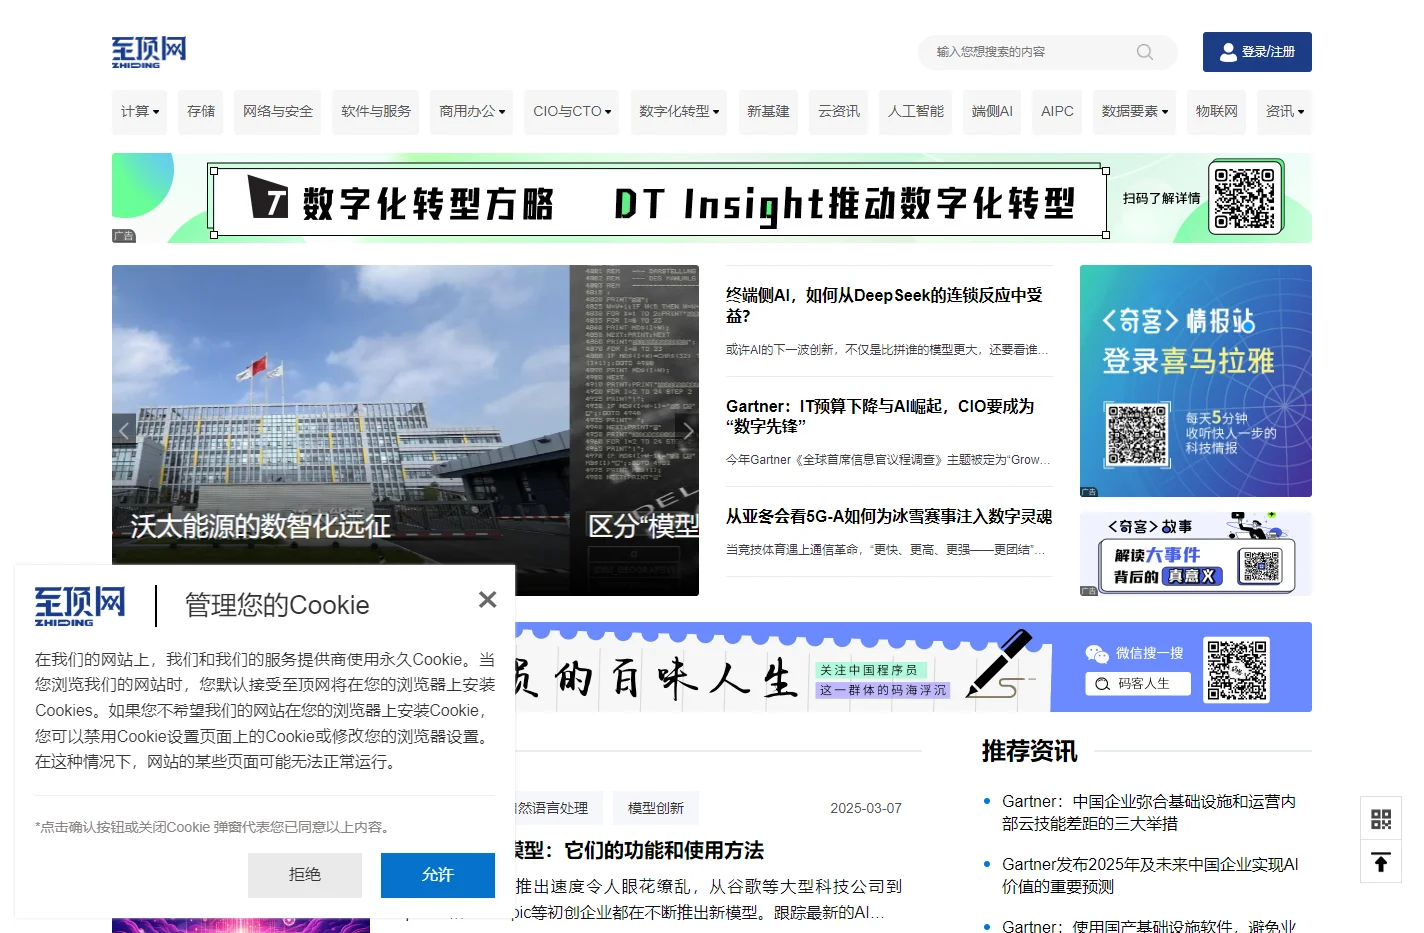Click the ZHIDING site logo in header
This screenshot has width=1424, height=933.
[149, 52]
